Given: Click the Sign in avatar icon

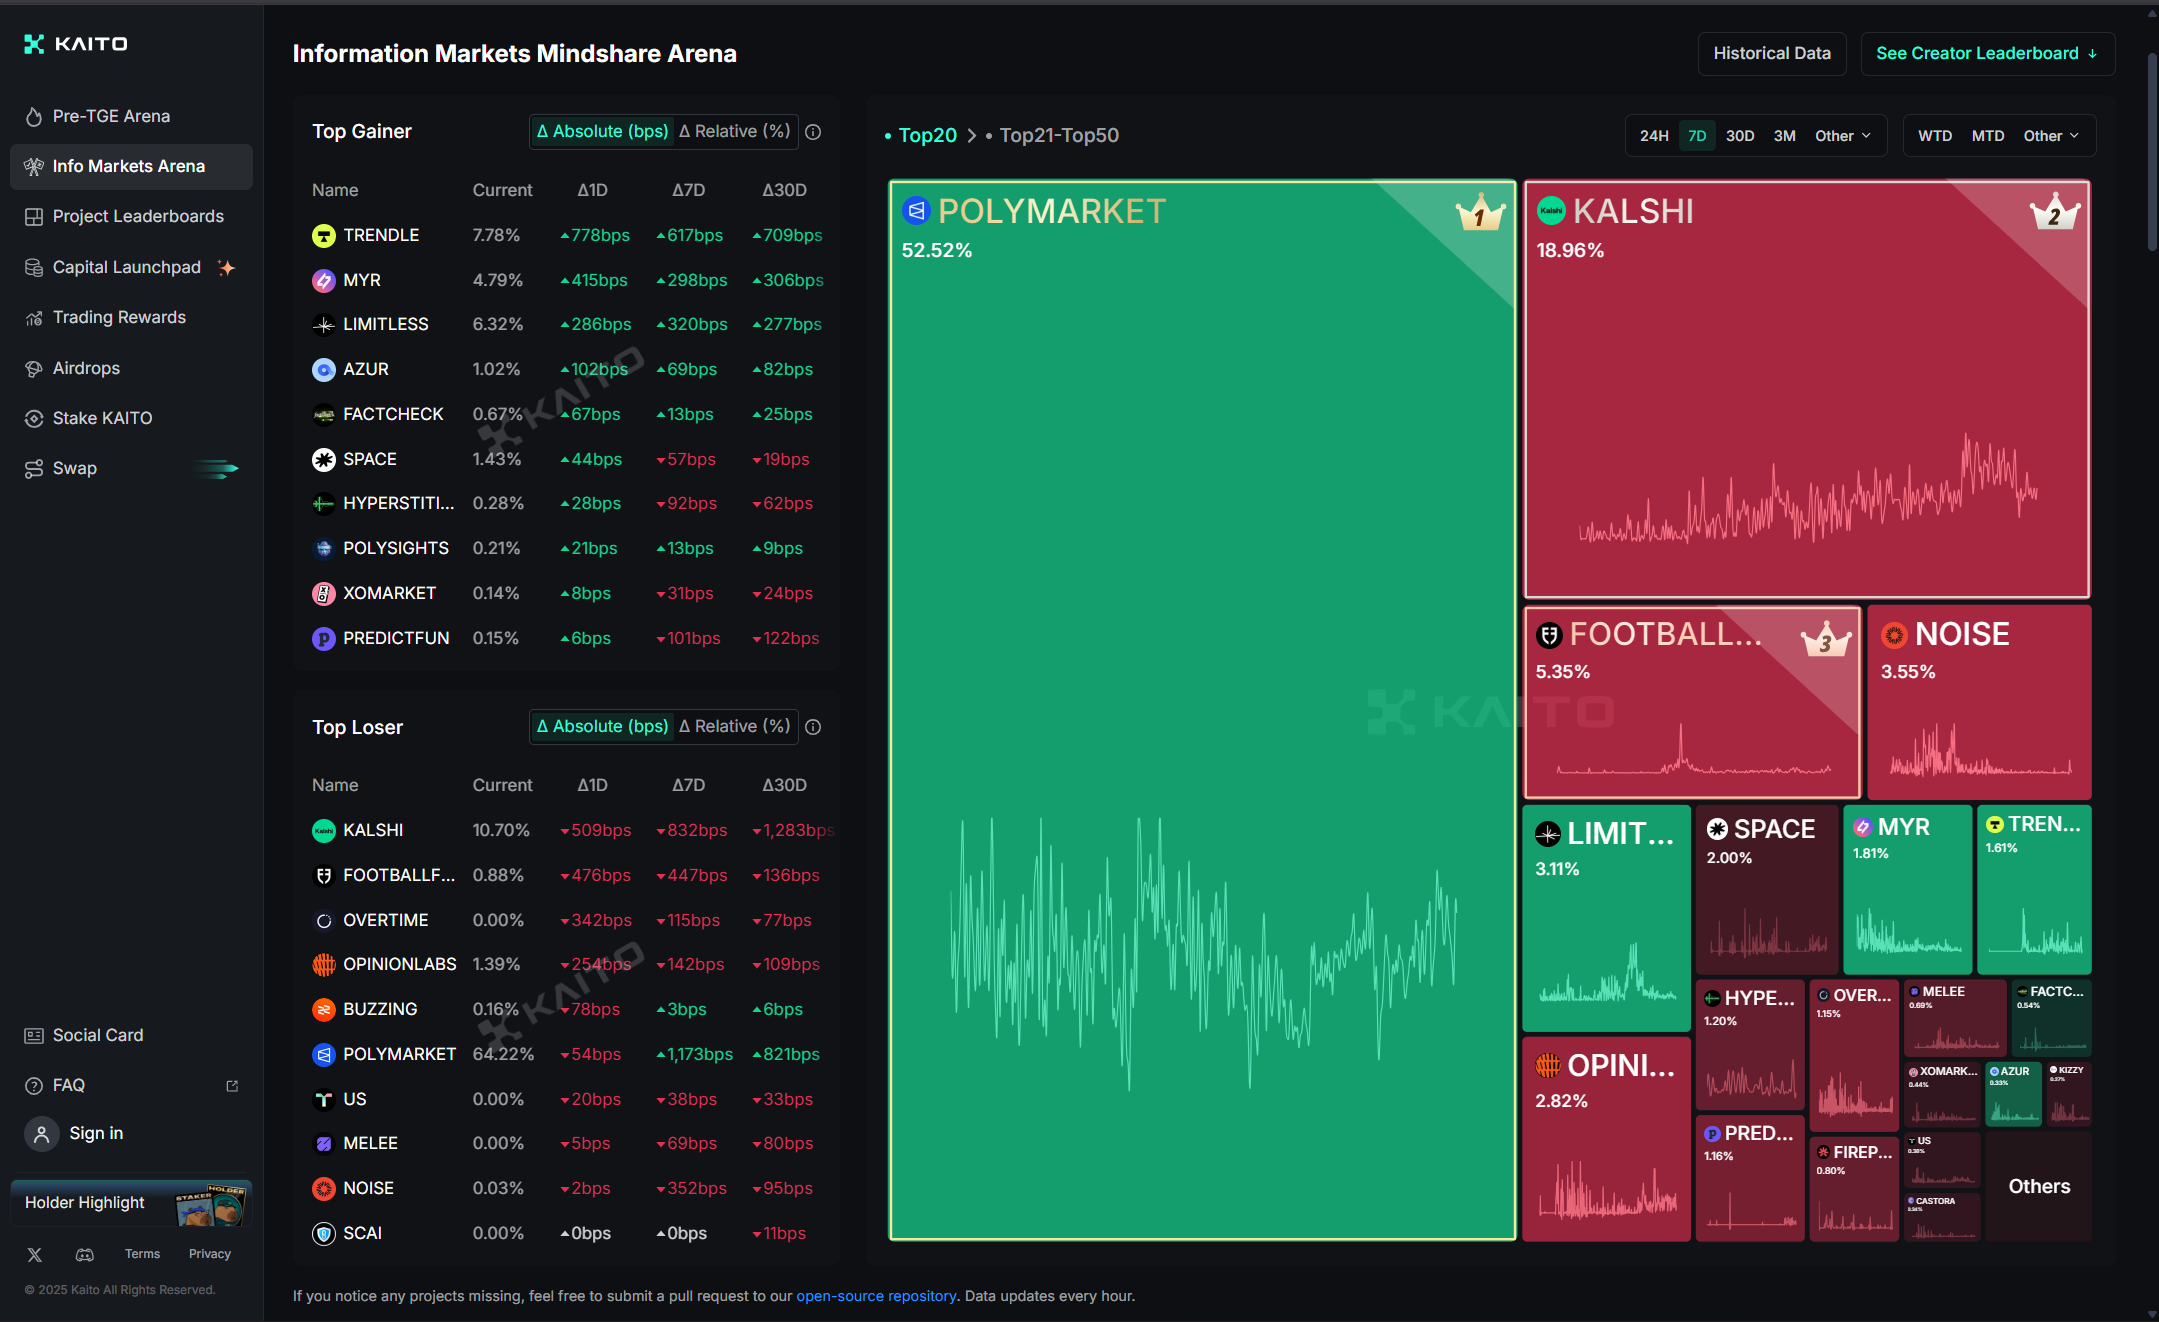Looking at the screenshot, I should 41,1134.
